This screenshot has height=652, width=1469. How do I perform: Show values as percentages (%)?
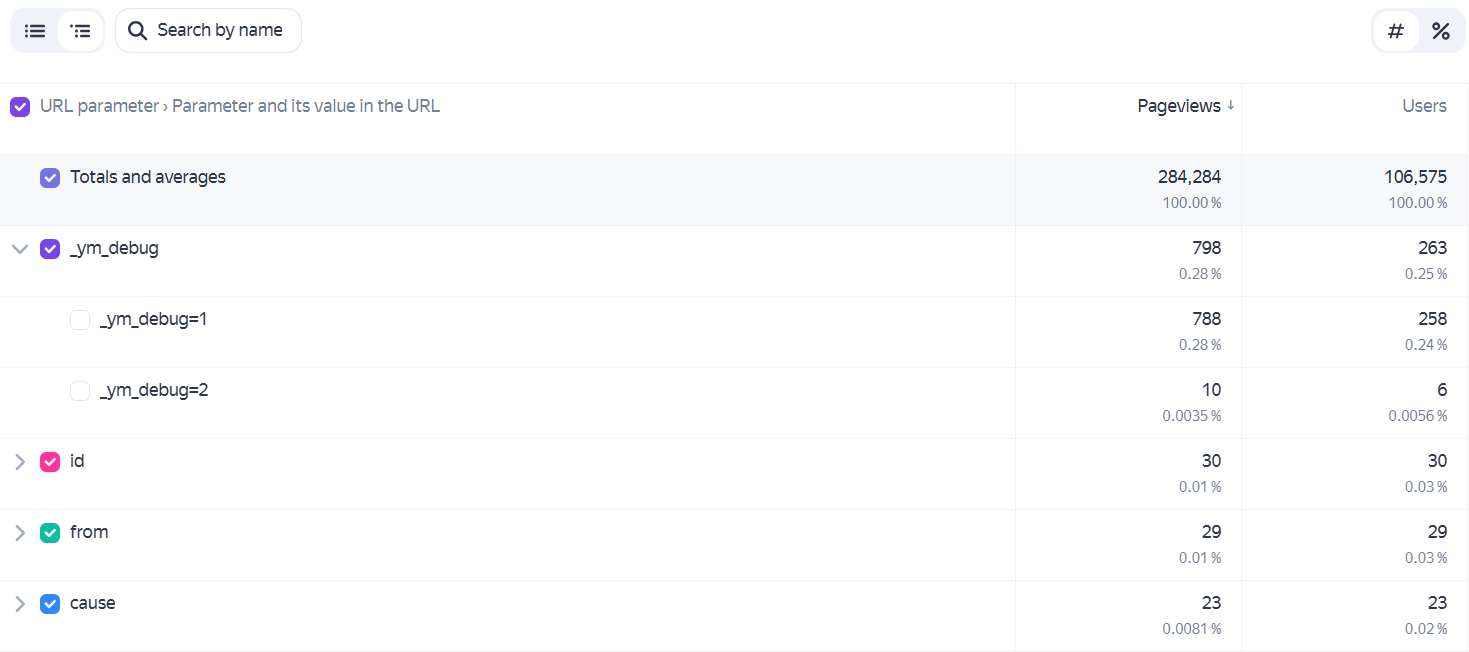pos(1441,31)
